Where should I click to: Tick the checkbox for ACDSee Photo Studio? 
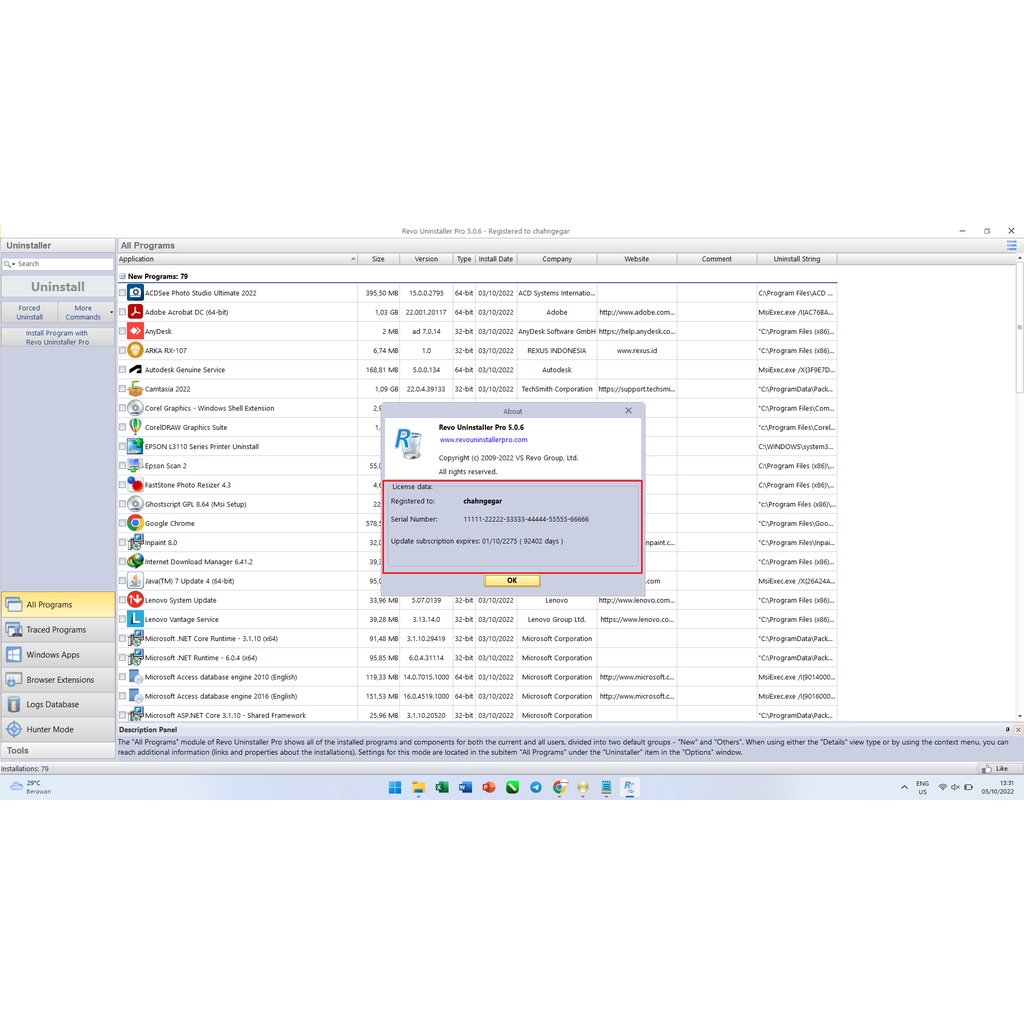[x=123, y=293]
